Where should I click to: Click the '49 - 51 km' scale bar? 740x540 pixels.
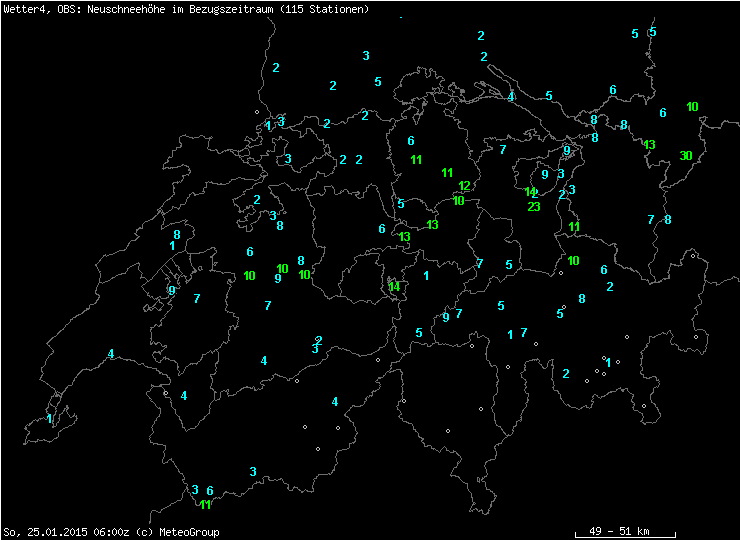click(x=625, y=531)
